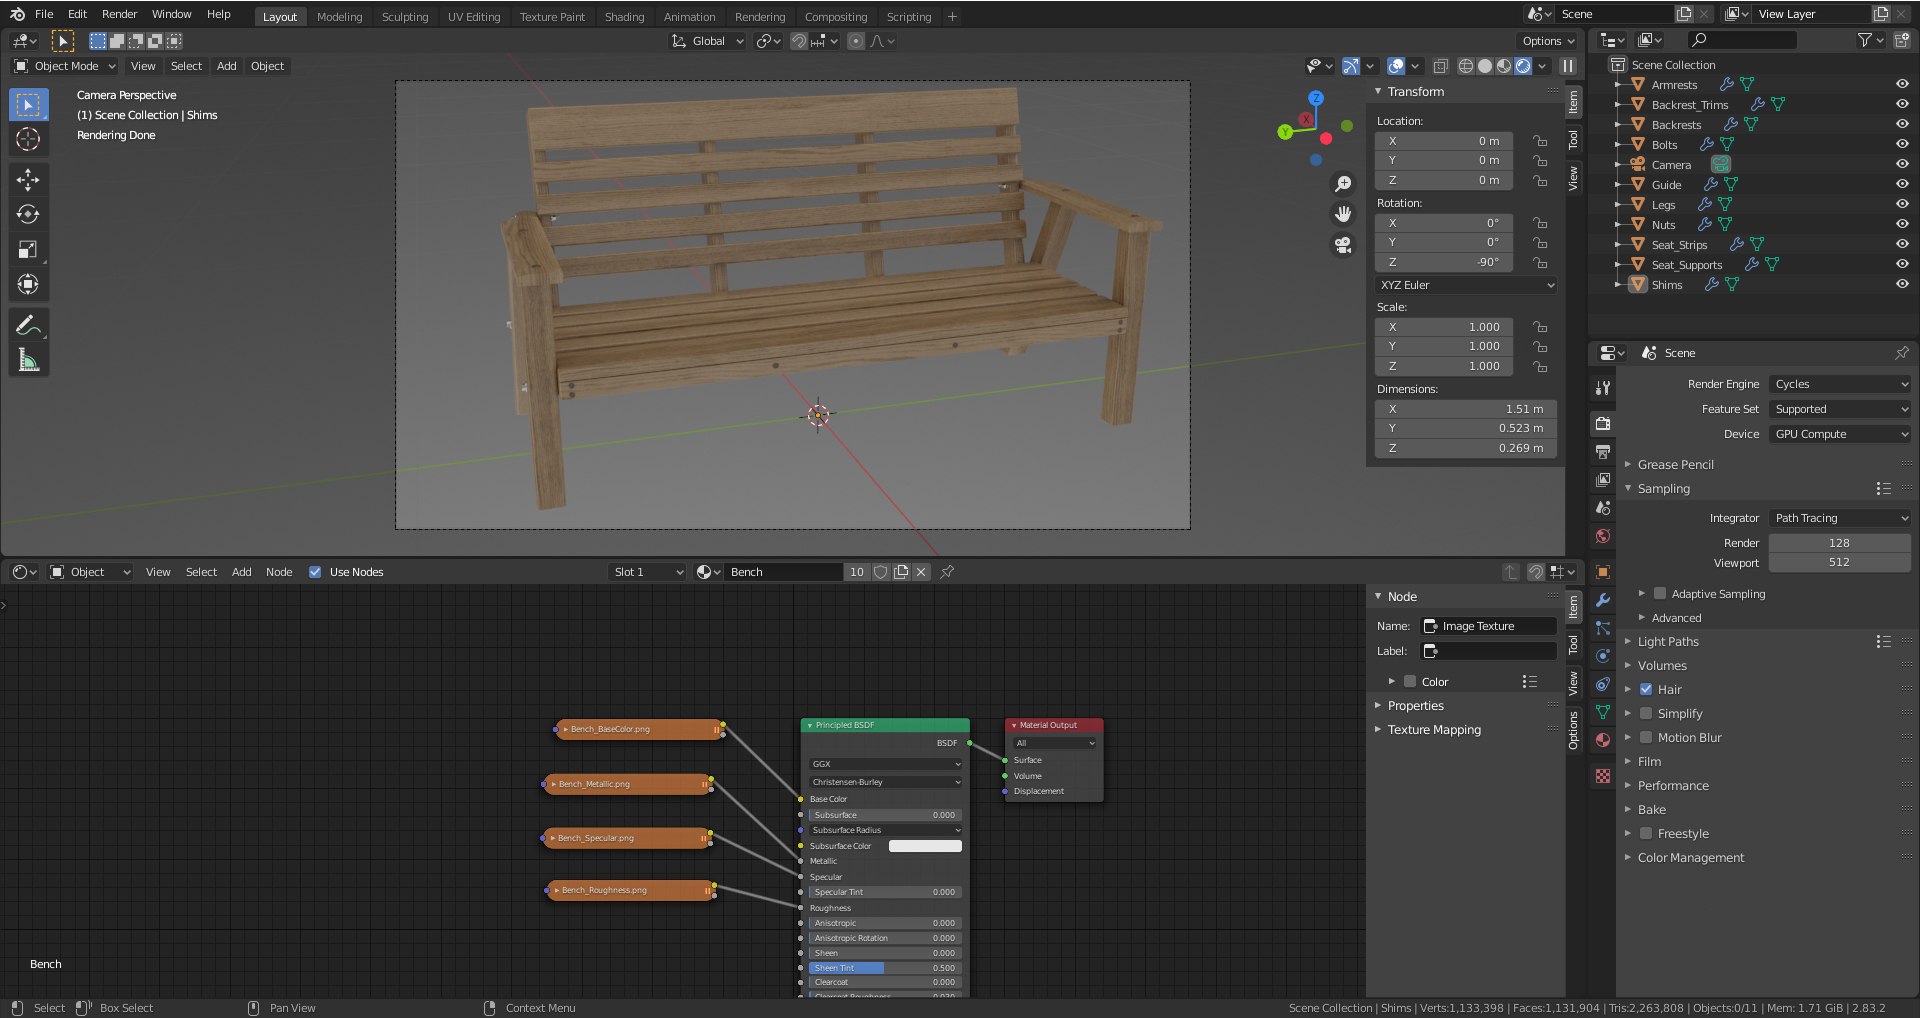
Task: Enable the Motion Blur checkbox
Action: click(x=1646, y=738)
